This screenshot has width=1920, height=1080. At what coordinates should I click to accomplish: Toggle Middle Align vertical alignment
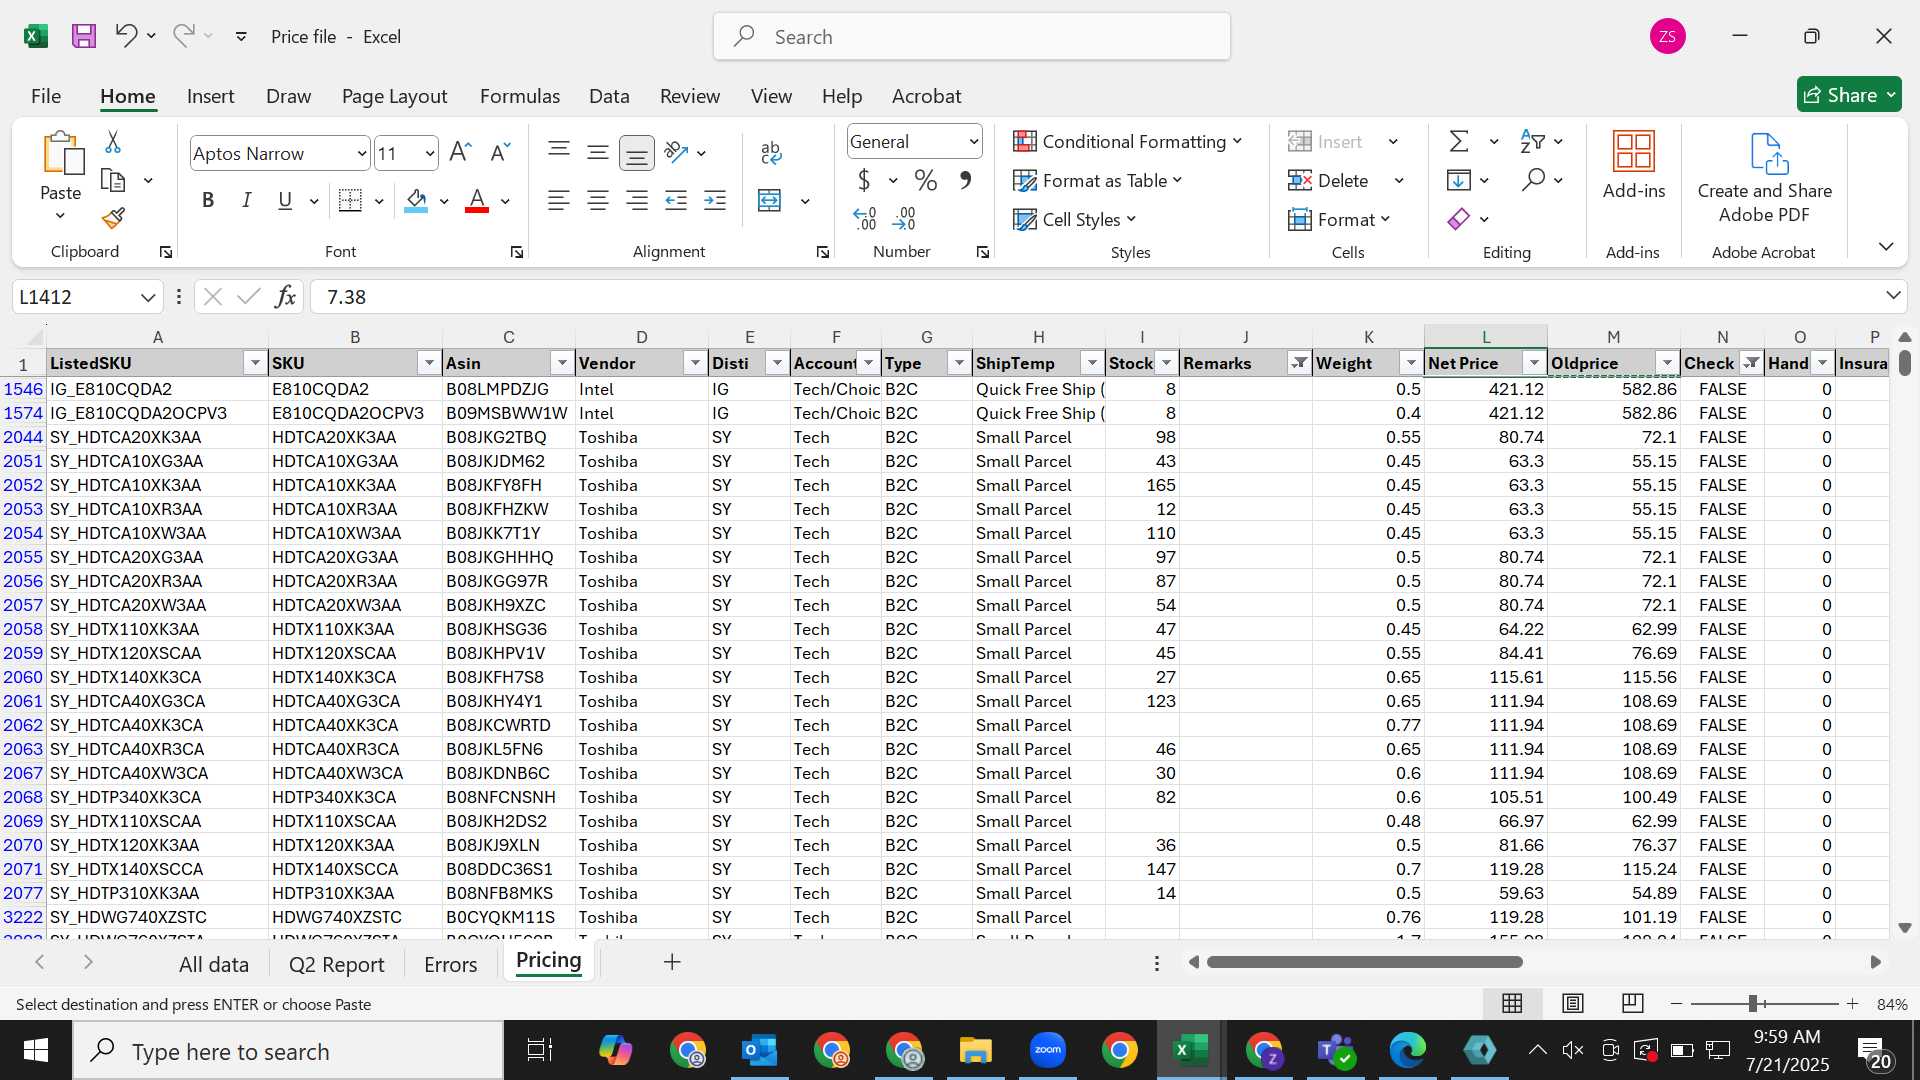[598, 152]
